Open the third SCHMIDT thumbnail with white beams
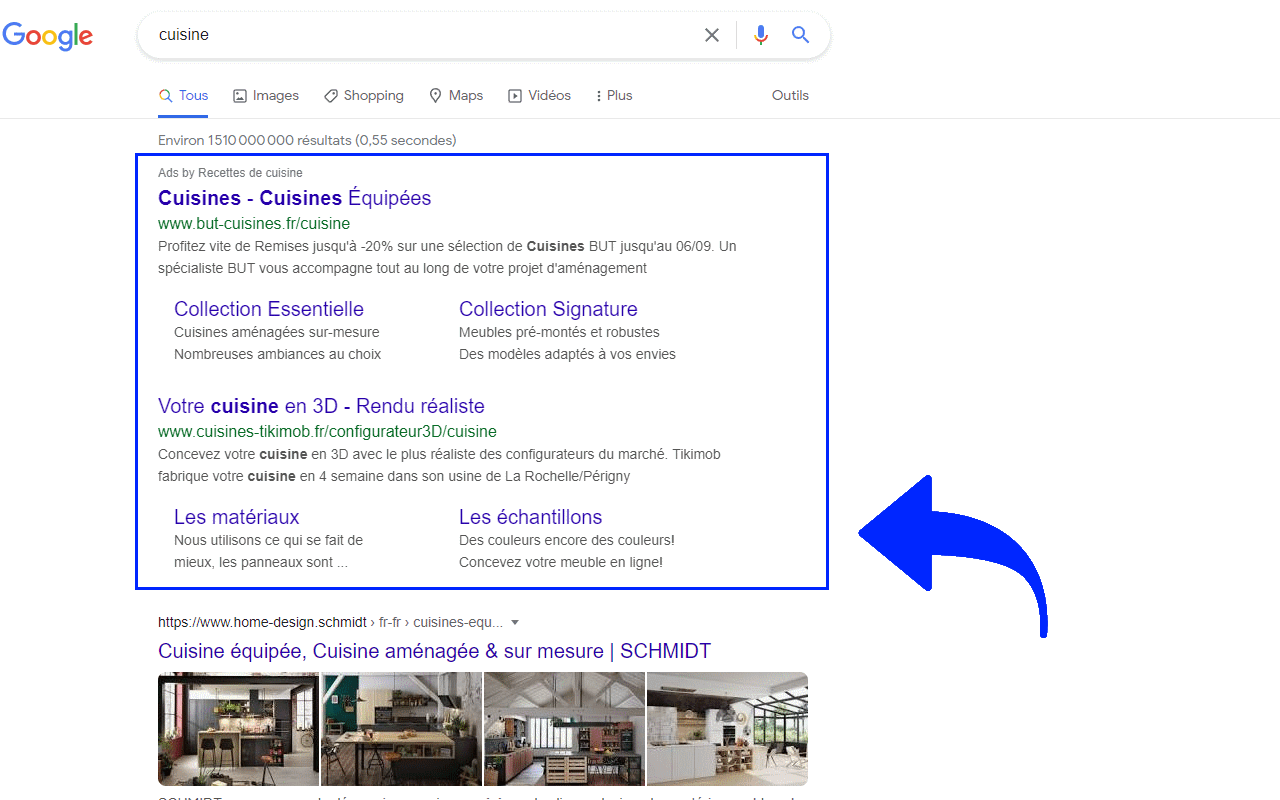 (x=564, y=729)
